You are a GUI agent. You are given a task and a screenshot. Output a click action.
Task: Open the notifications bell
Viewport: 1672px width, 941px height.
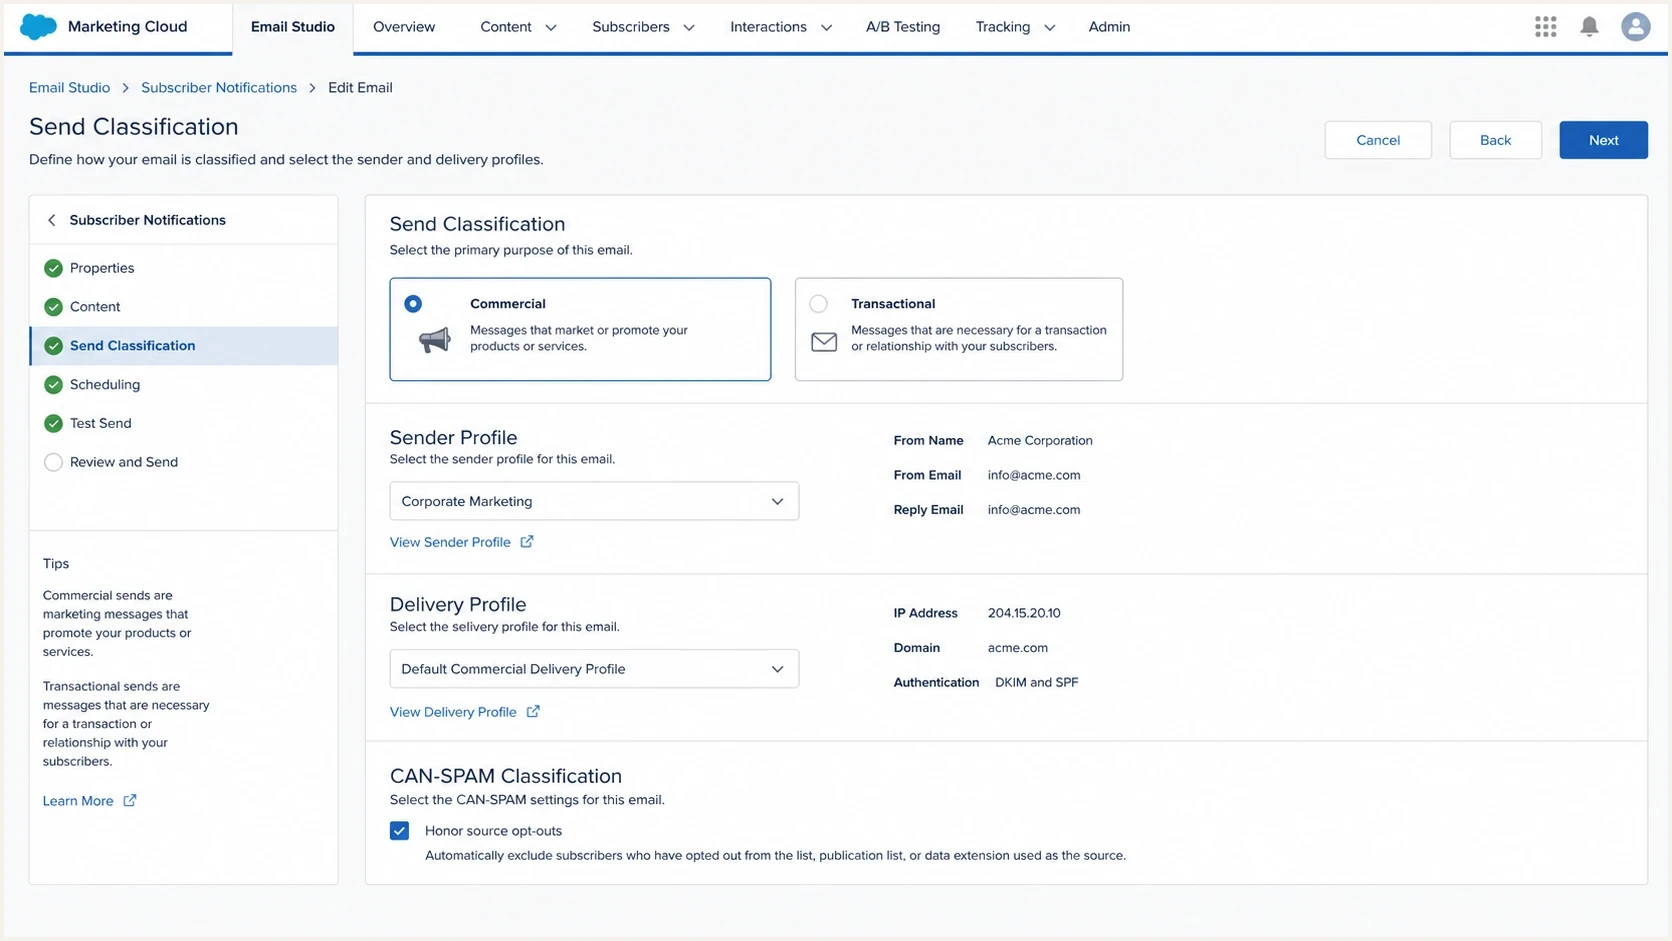[x=1589, y=27]
